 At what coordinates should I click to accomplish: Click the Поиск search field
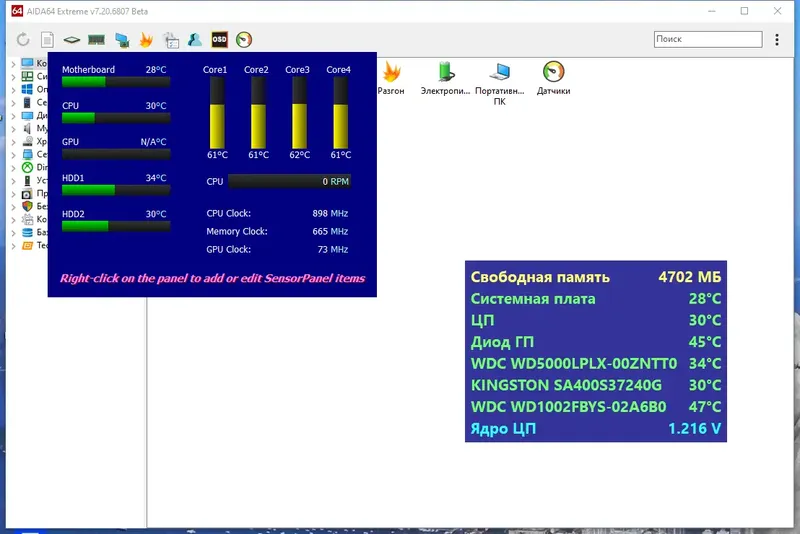[x=708, y=39]
